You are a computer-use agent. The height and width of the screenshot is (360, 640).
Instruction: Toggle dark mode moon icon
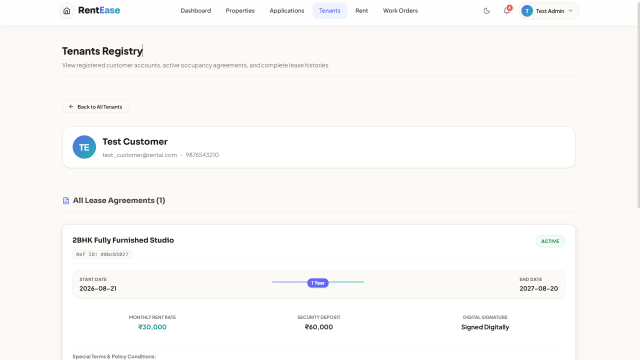pos(487,11)
